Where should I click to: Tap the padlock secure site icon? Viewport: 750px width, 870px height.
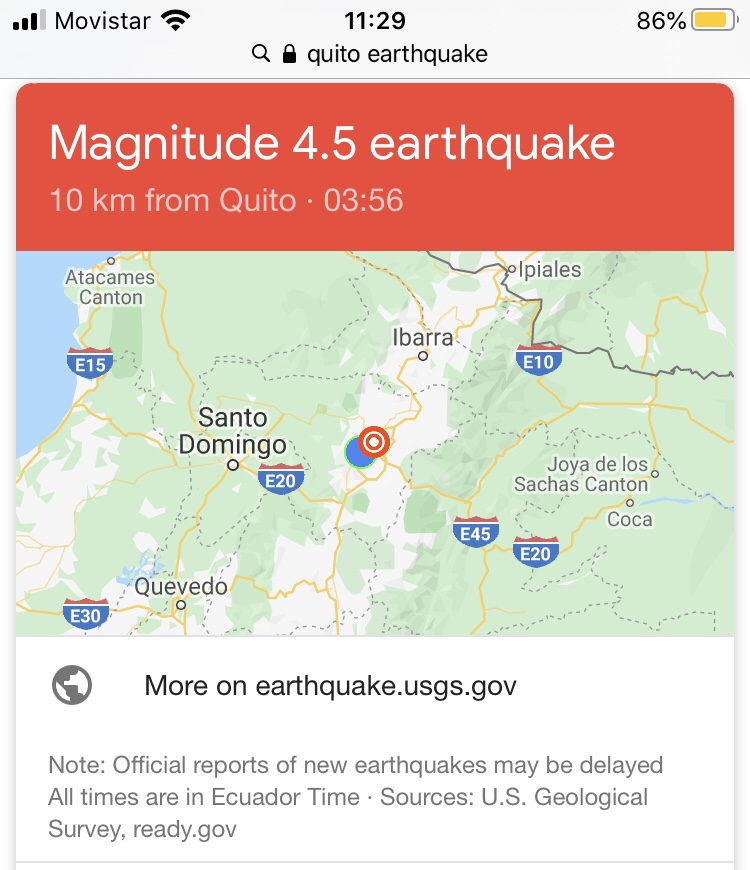click(x=290, y=54)
